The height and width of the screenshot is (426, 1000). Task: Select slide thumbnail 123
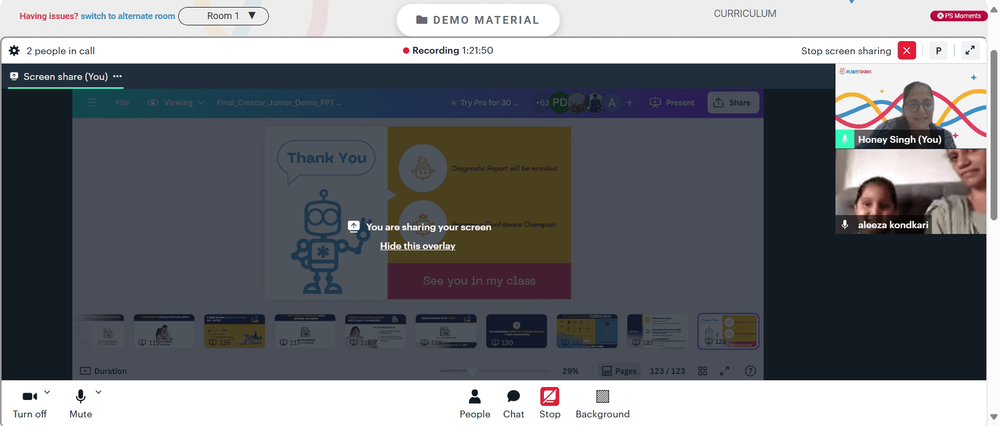pos(728,331)
